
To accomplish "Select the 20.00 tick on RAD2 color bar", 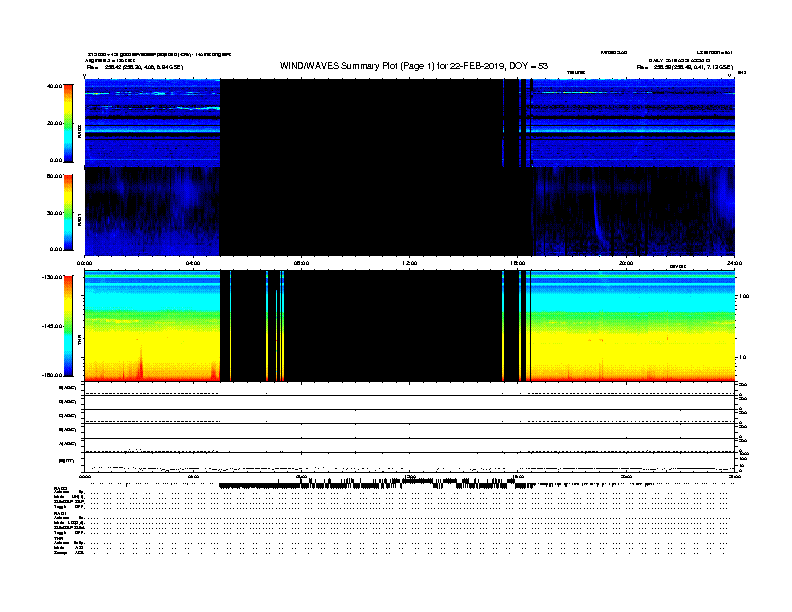I will click(x=55, y=123).
